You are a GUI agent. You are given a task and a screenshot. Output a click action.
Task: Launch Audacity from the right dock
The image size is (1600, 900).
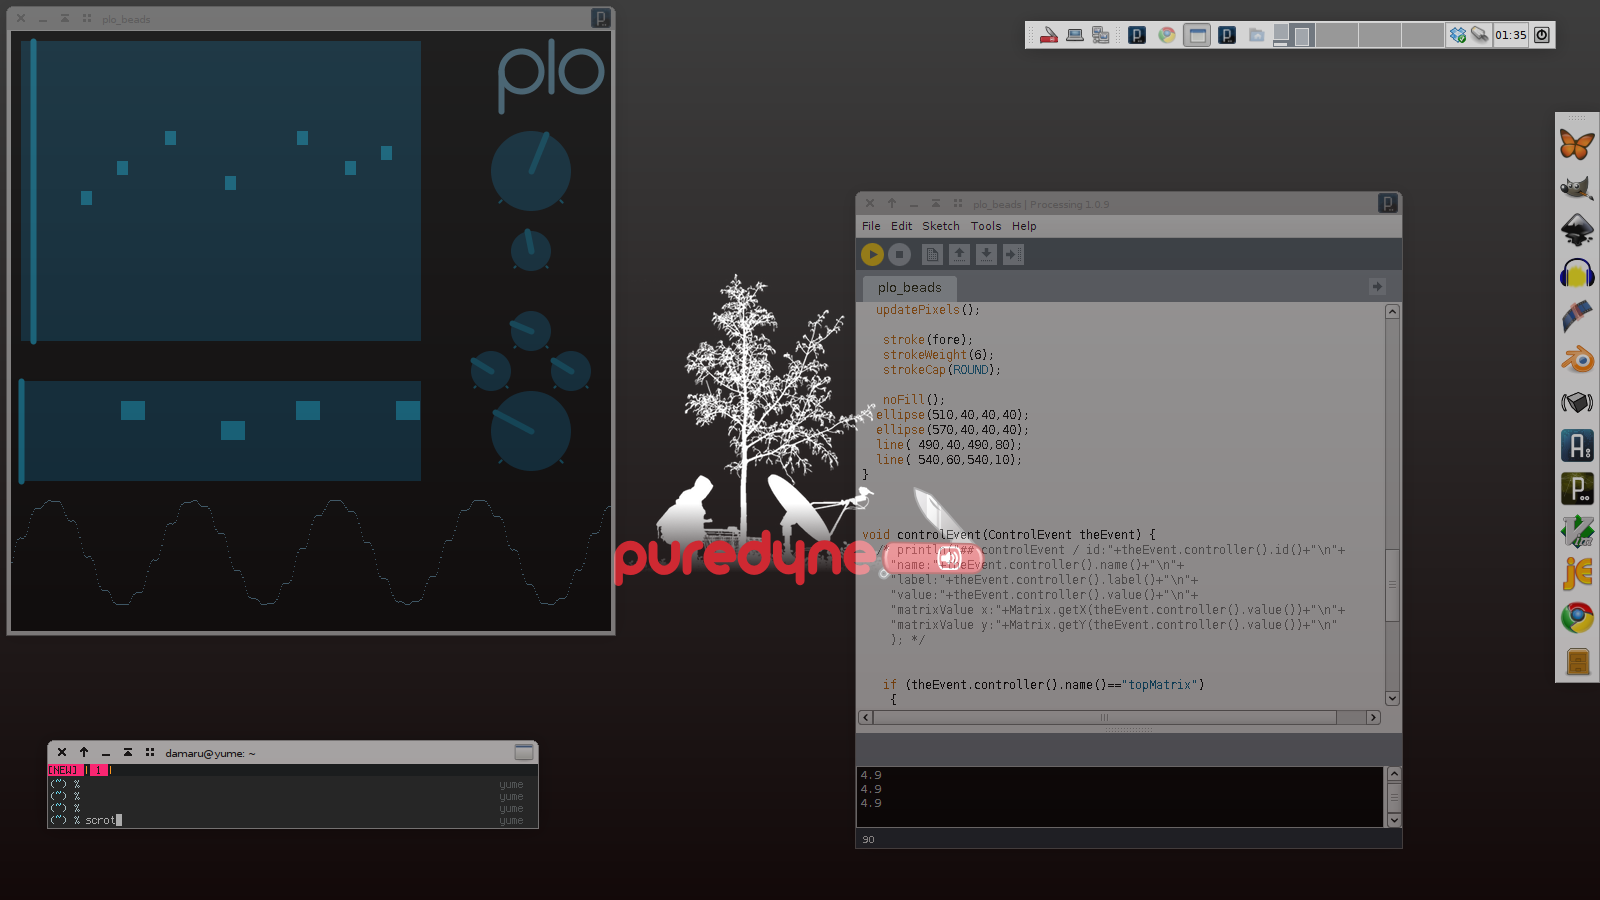1577,274
